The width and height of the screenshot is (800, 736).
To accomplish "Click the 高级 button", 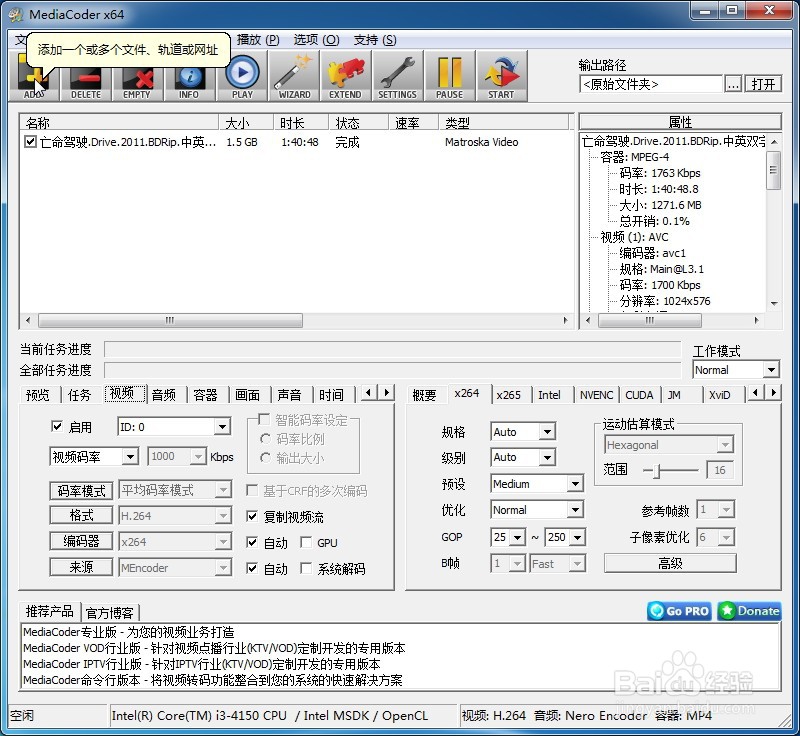I will tap(670, 563).
